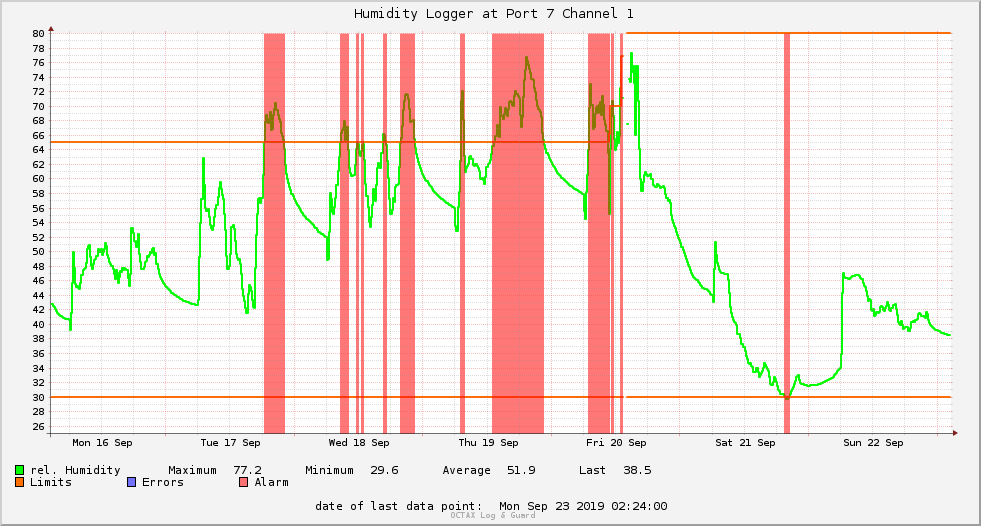Screen dimensions: 981x526
Task: Click the 'Fri 20 Sep' x-axis label
Action: click(x=616, y=443)
